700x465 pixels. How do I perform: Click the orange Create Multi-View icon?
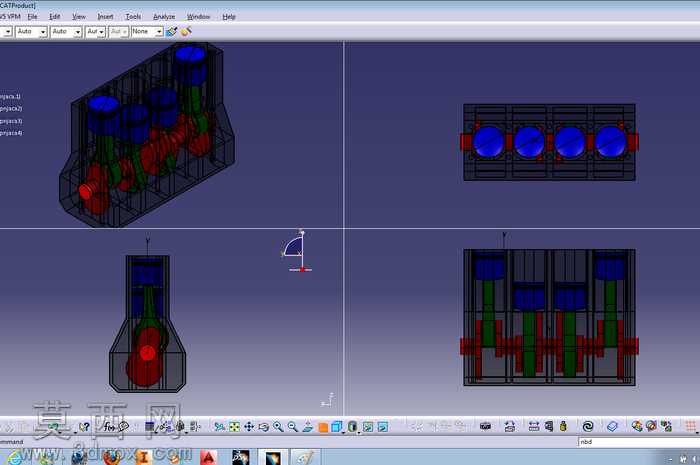click(x=323, y=427)
